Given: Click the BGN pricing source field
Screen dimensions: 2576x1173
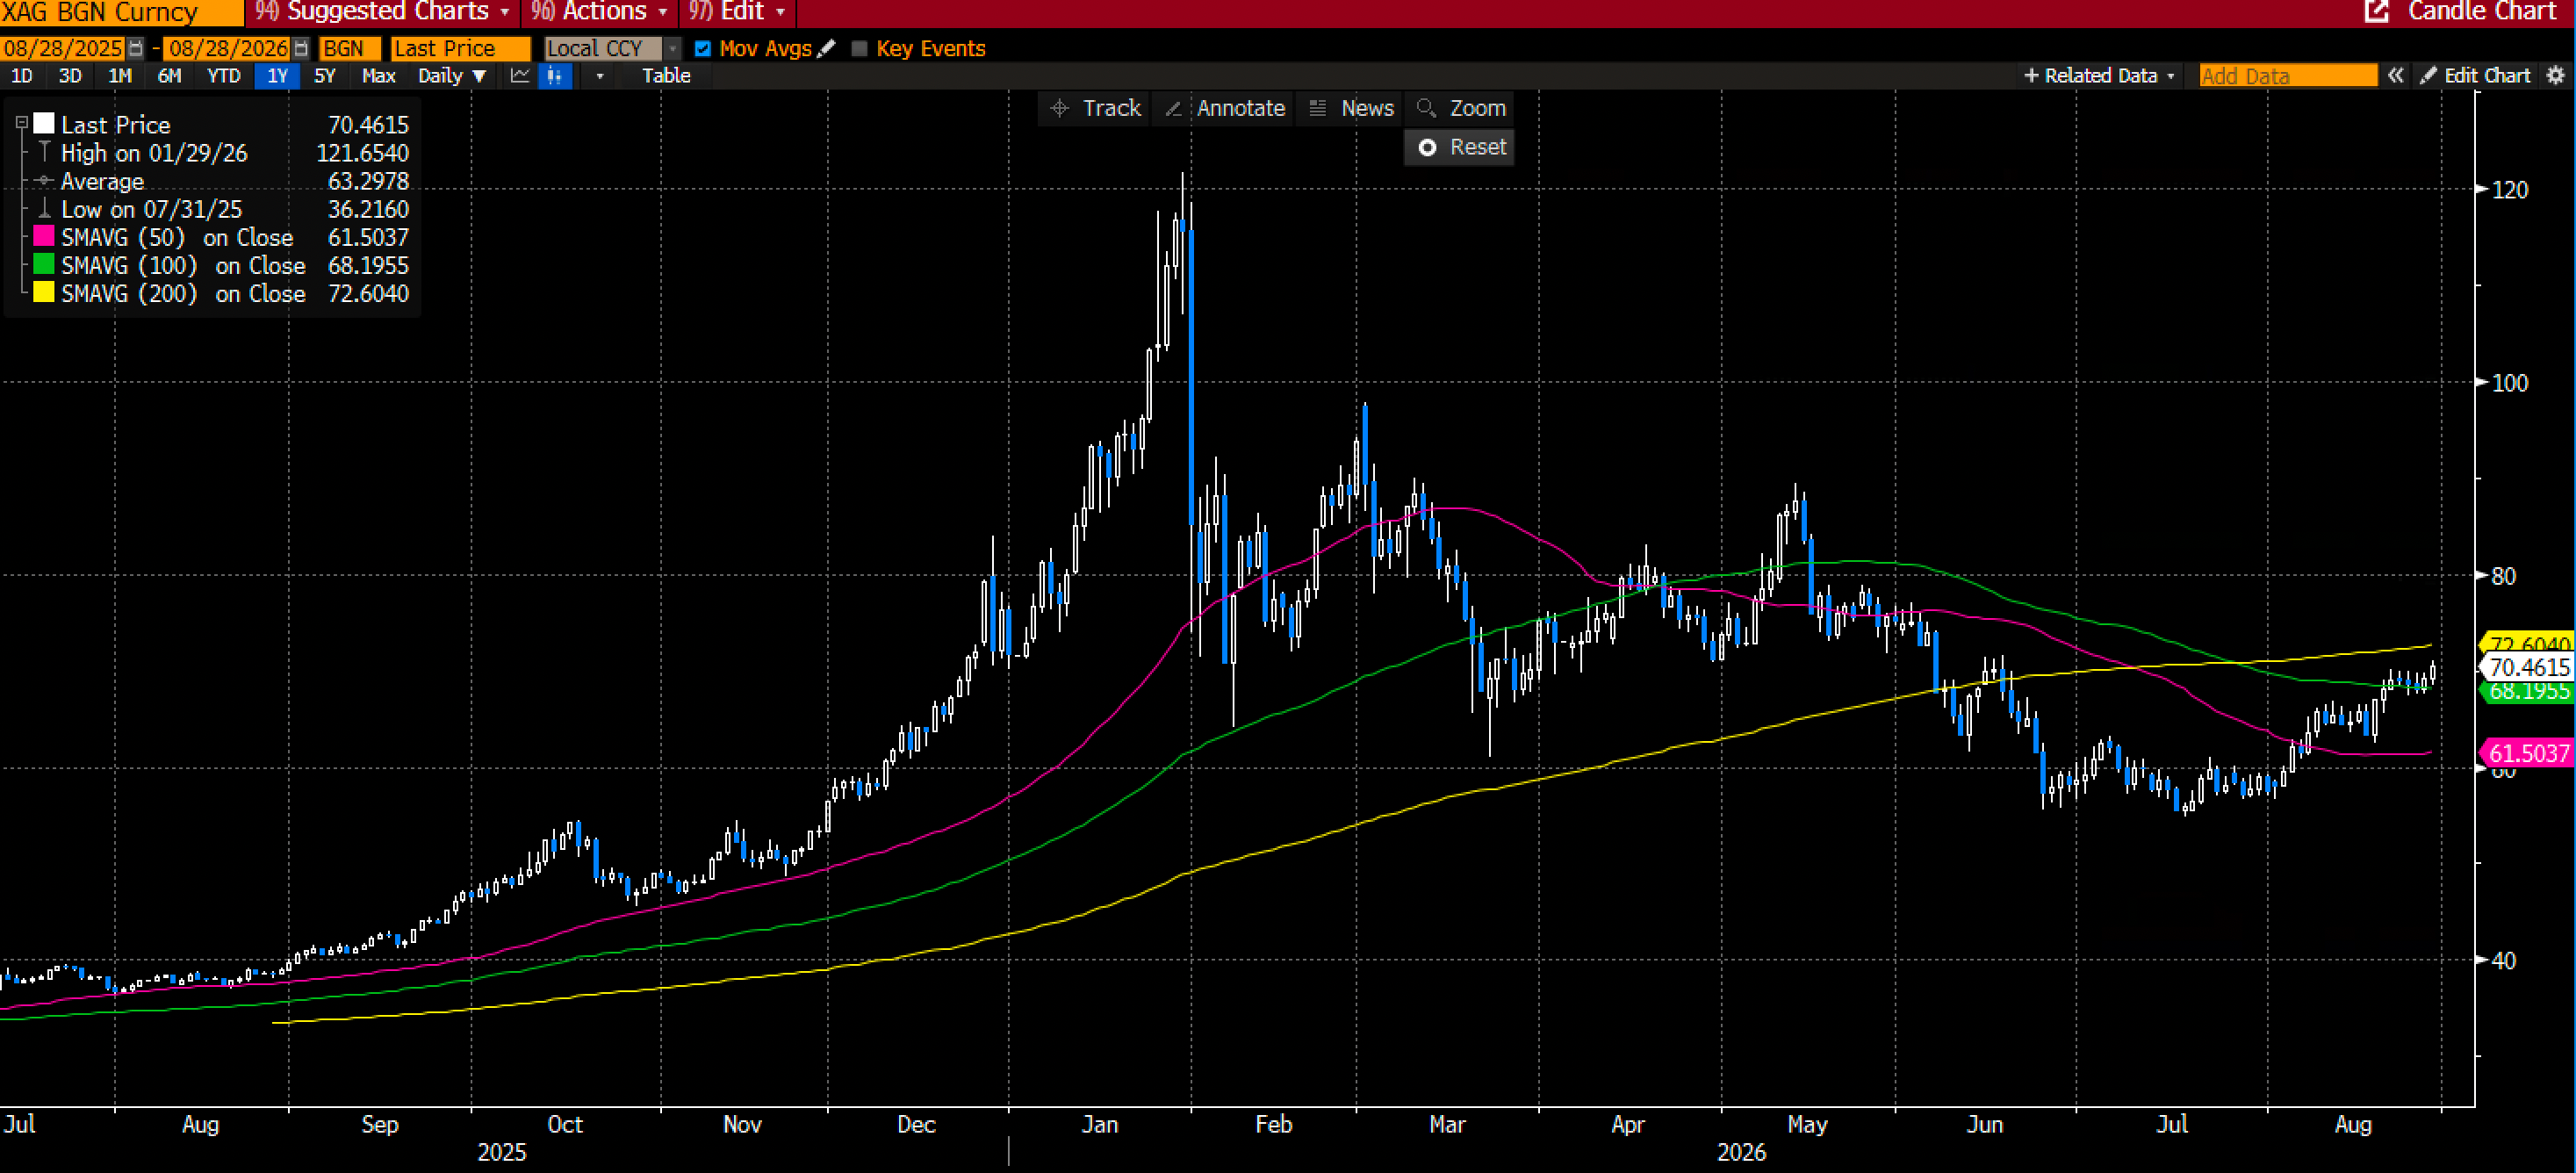Looking at the screenshot, I should (x=349, y=48).
